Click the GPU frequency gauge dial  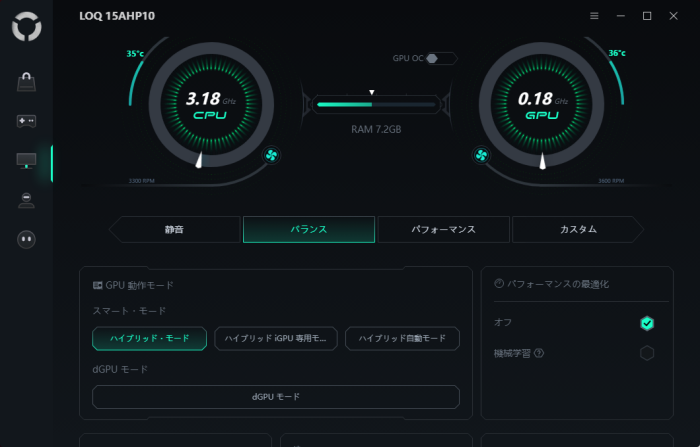click(542, 105)
